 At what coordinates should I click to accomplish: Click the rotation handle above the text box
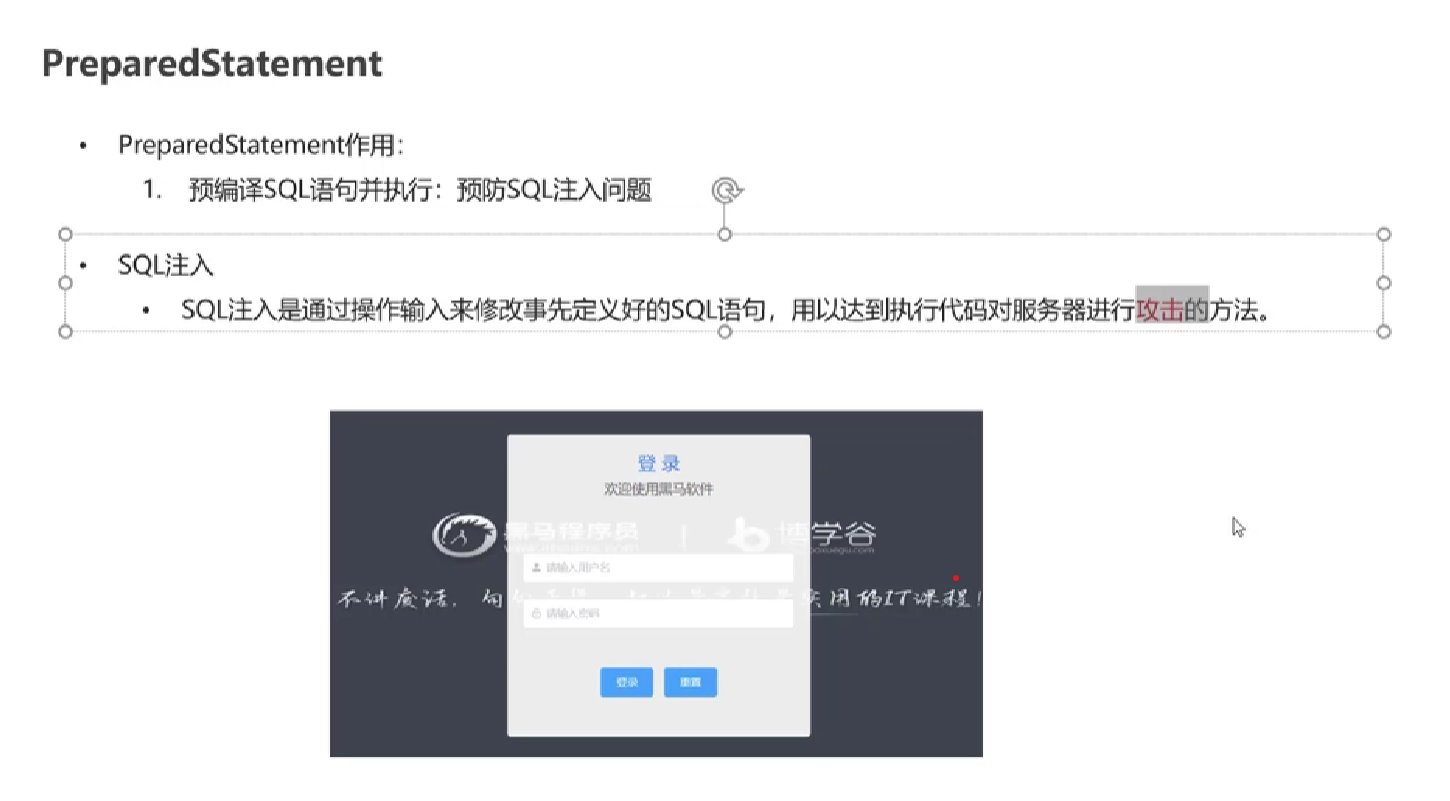coord(727,190)
